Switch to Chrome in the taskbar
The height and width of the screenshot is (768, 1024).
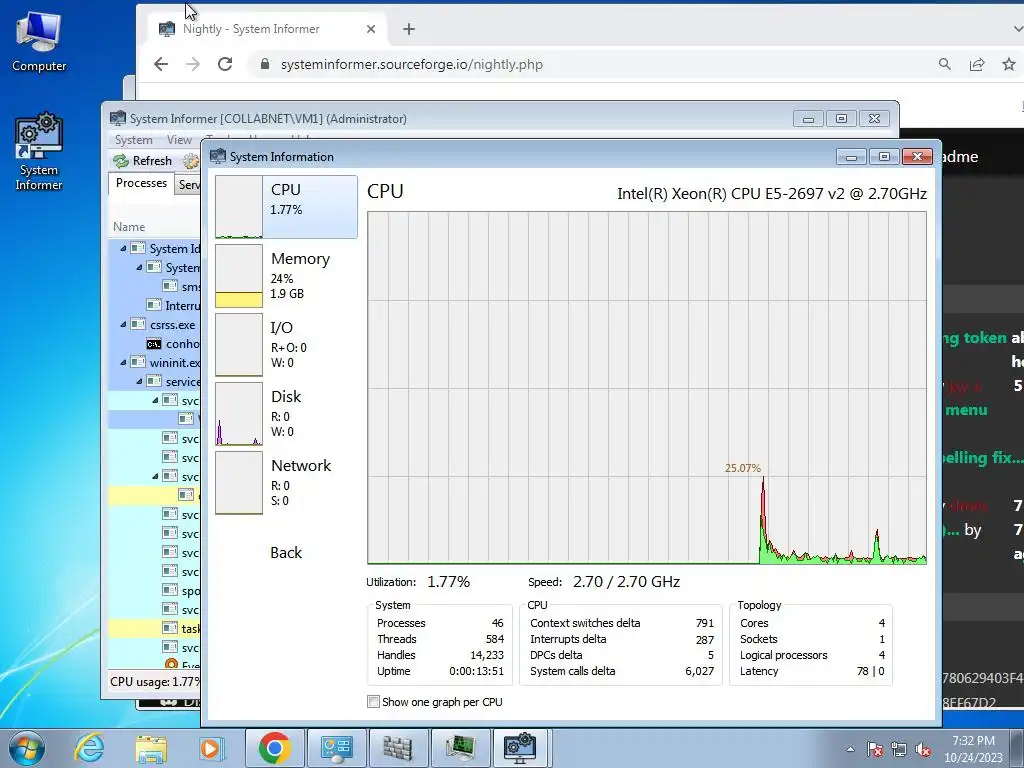coord(275,748)
